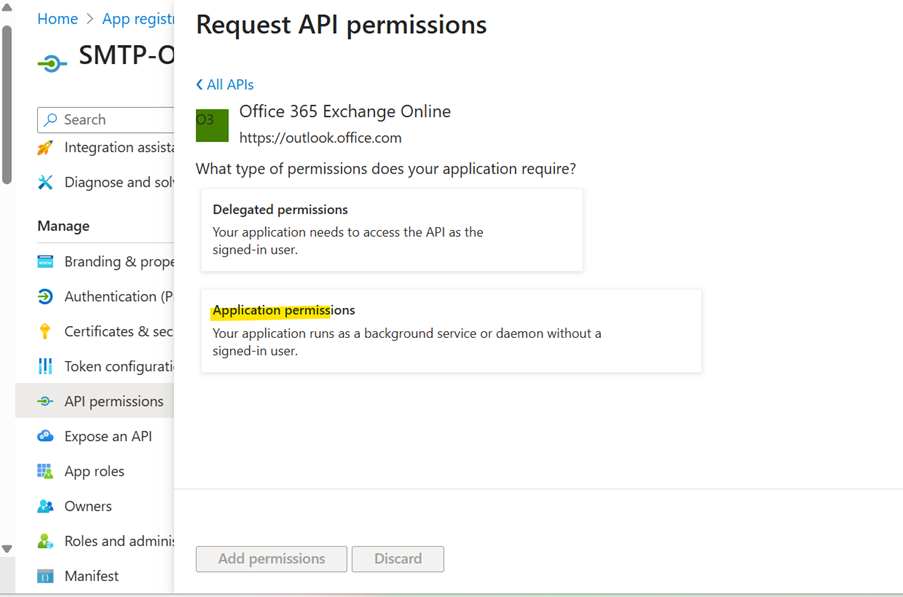Open Integration assistant menu item
Viewport: 903px width, 597px height.
click(94, 148)
